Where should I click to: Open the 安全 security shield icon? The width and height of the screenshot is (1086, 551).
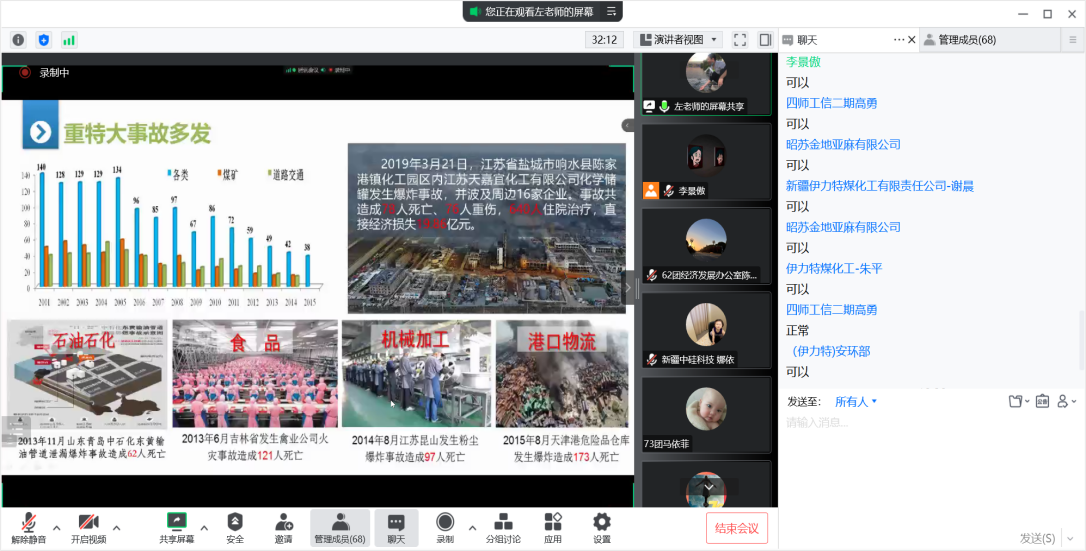235,522
